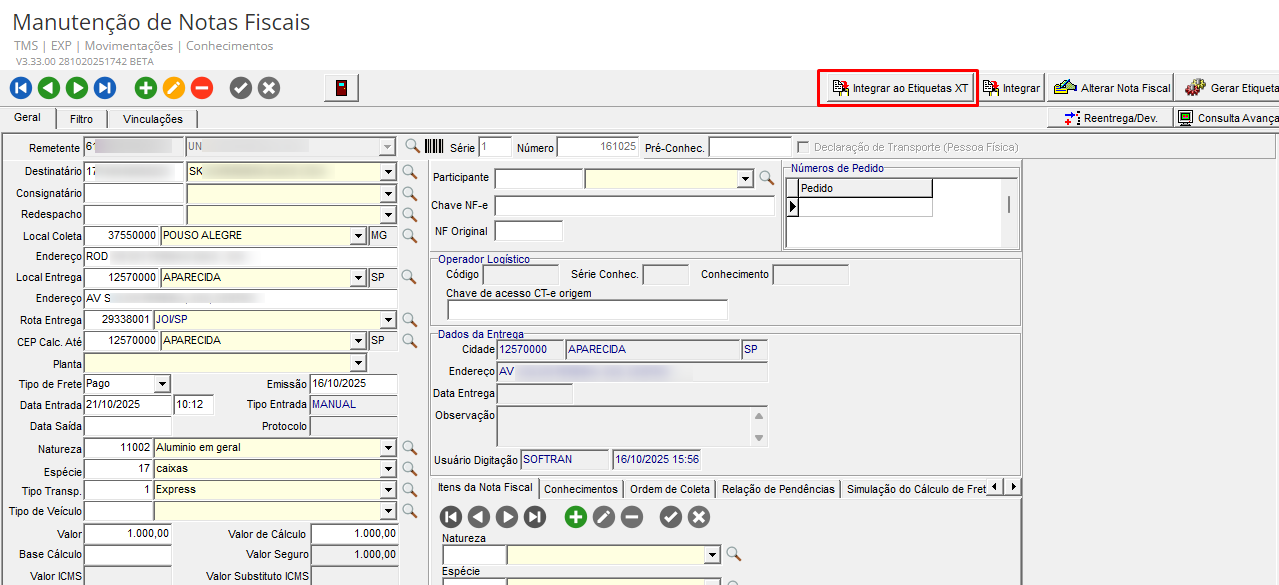Click the orange edit pencil icon
1279x585 pixels.
click(x=174, y=88)
